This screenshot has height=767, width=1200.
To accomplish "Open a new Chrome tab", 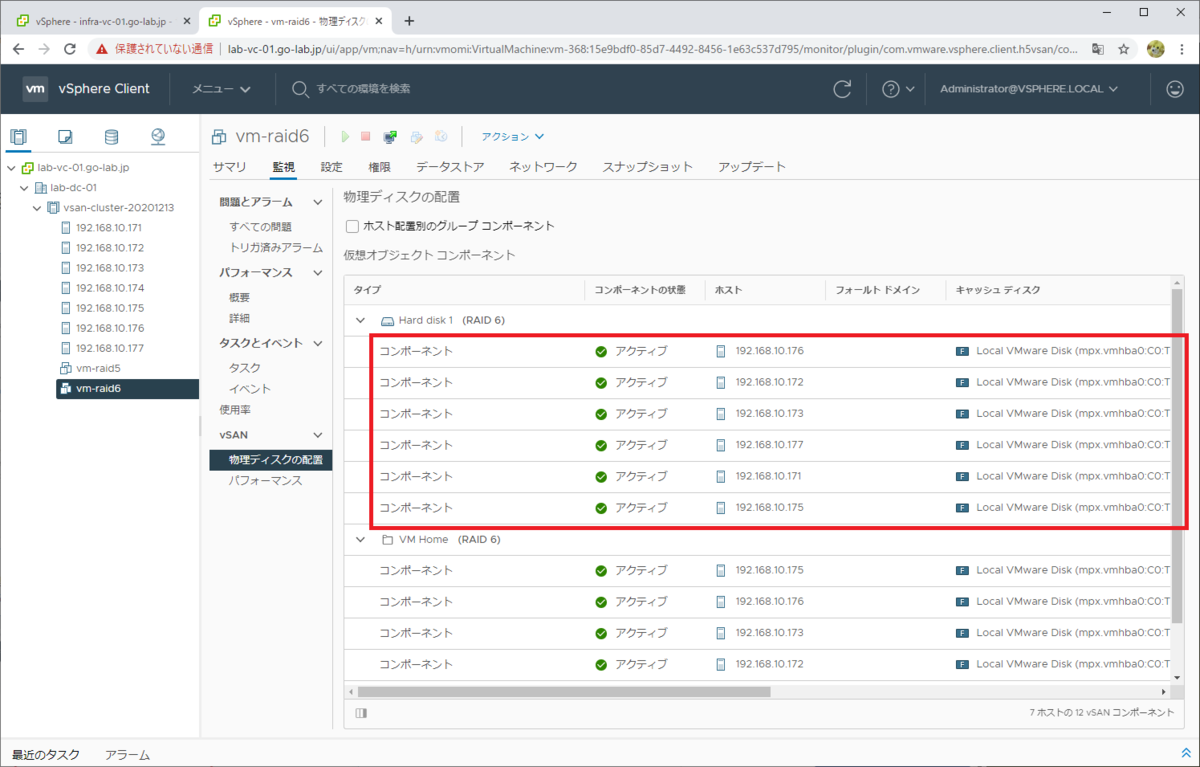I will point(409,20).
